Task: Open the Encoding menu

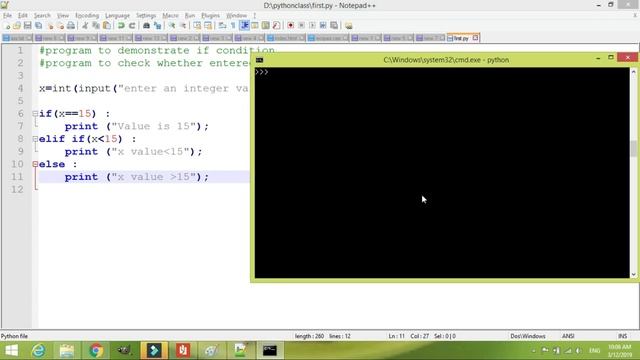Action: pyautogui.click(x=87, y=16)
